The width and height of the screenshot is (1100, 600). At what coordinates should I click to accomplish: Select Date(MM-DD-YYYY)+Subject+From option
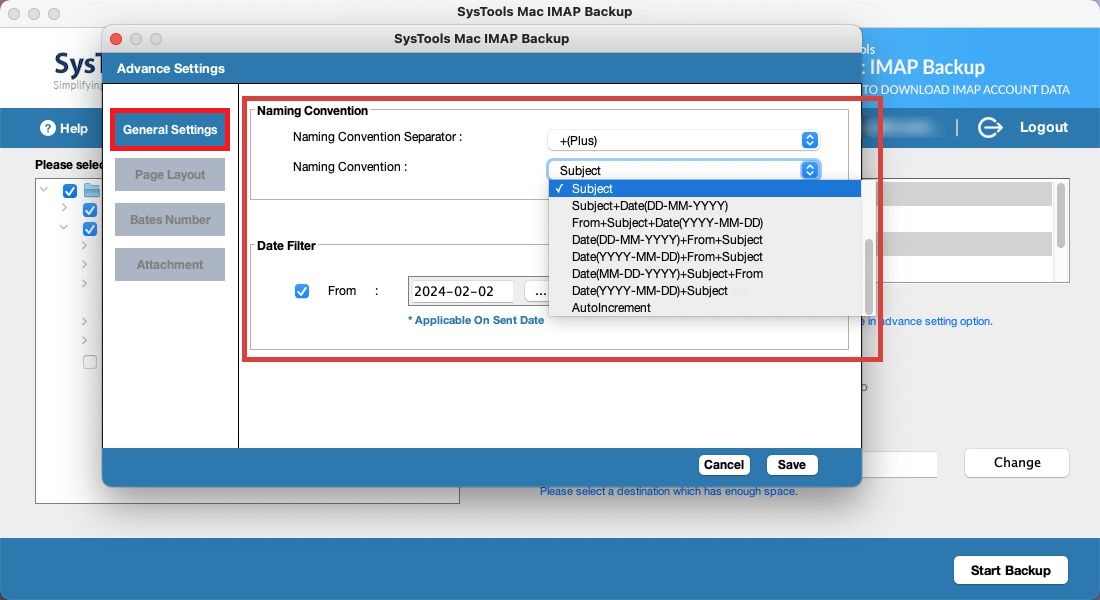[704, 274]
